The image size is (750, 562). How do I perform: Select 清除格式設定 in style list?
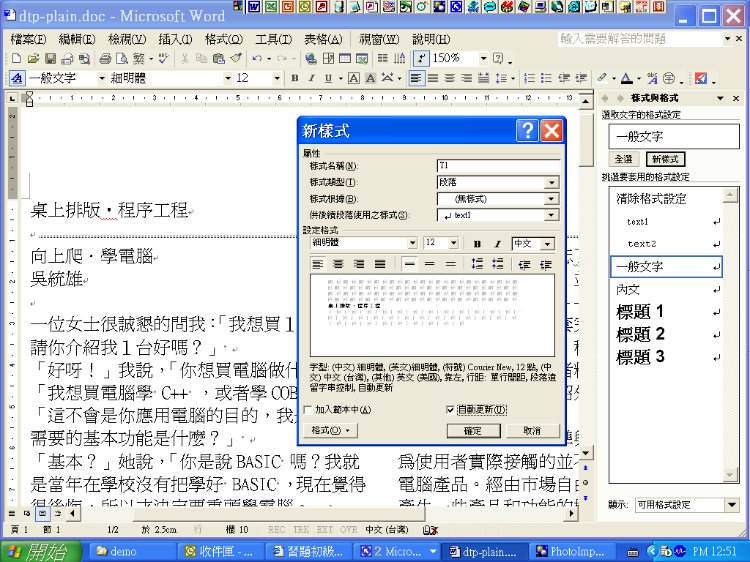click(666, 198)
